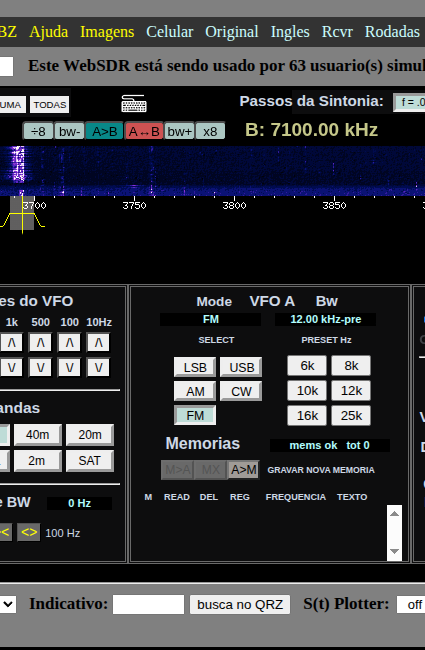Open the Imagens menu item

(x=107, y=32)
